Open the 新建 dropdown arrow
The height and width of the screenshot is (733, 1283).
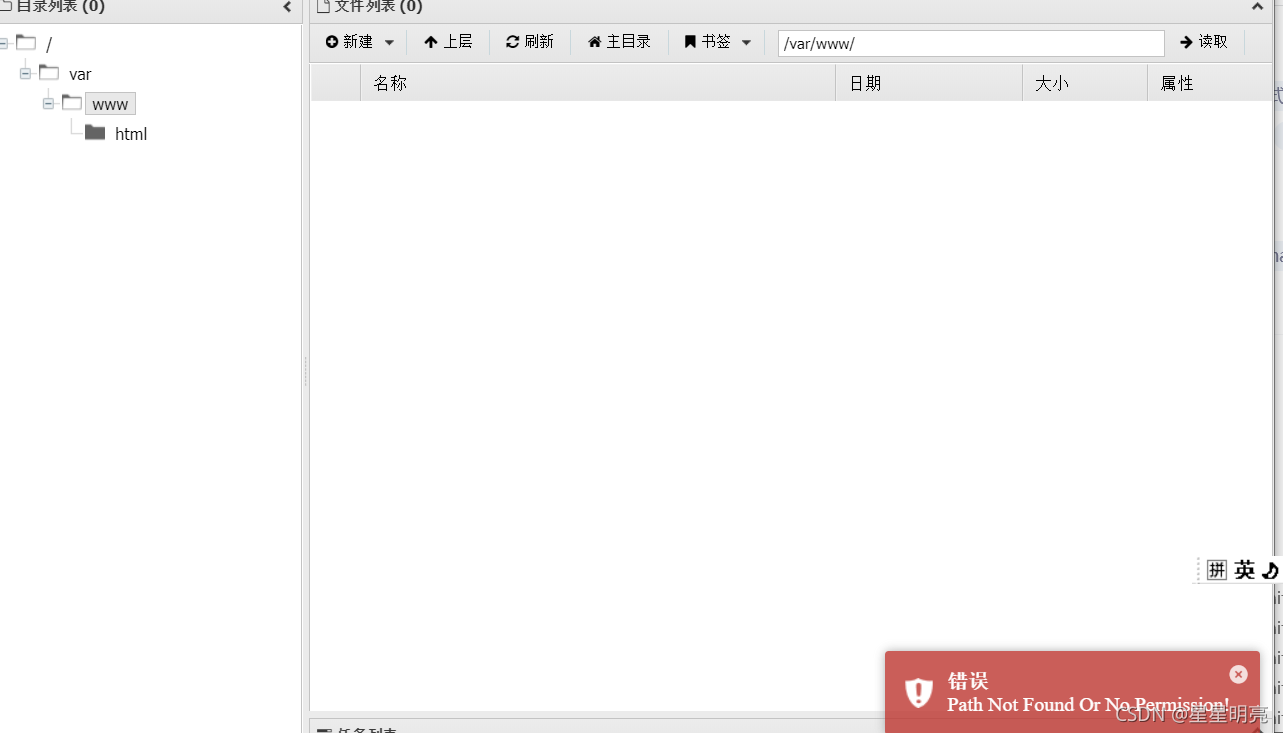coord(389,41)
